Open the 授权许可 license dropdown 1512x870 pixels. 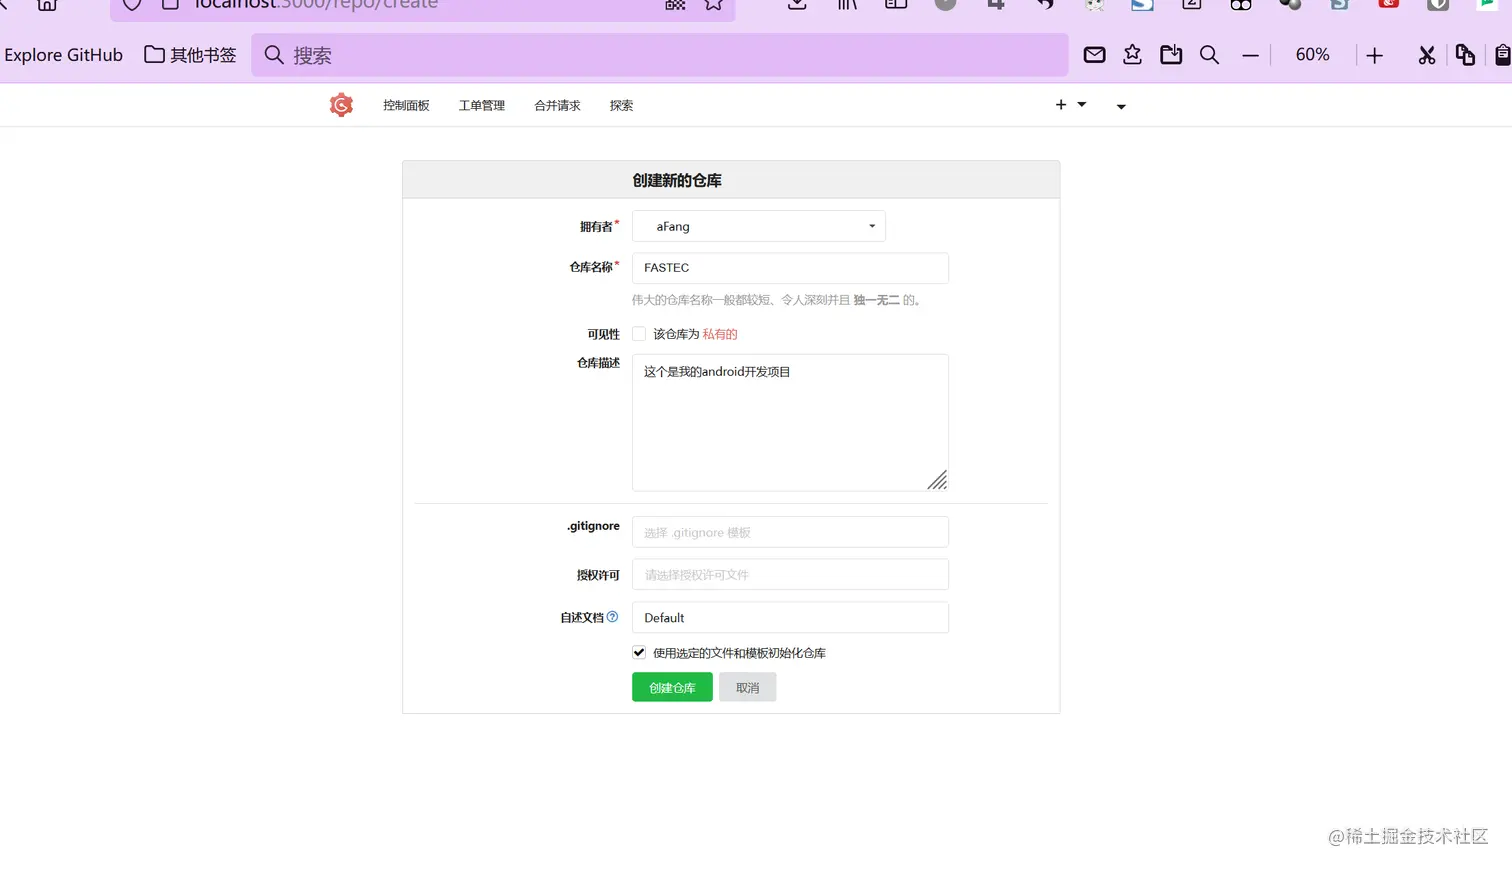pyautogui.click(x=790, y=575)
